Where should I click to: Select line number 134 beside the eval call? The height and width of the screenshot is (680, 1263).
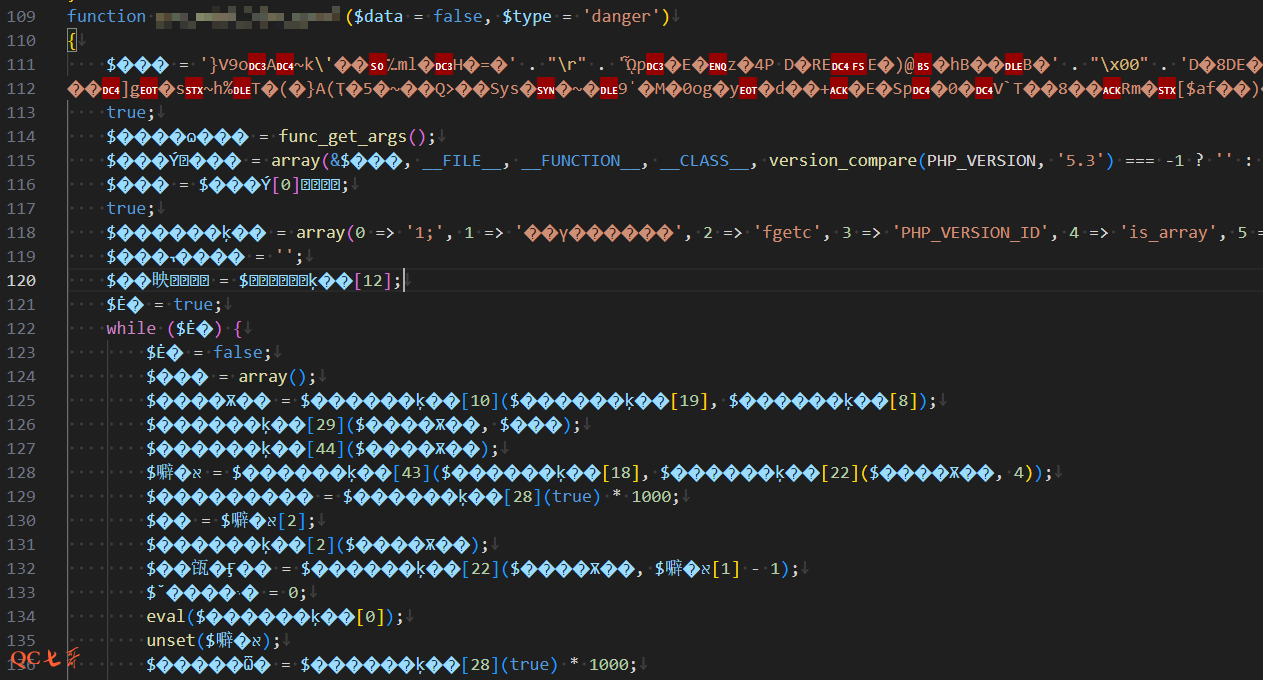[x=21, y=616]
